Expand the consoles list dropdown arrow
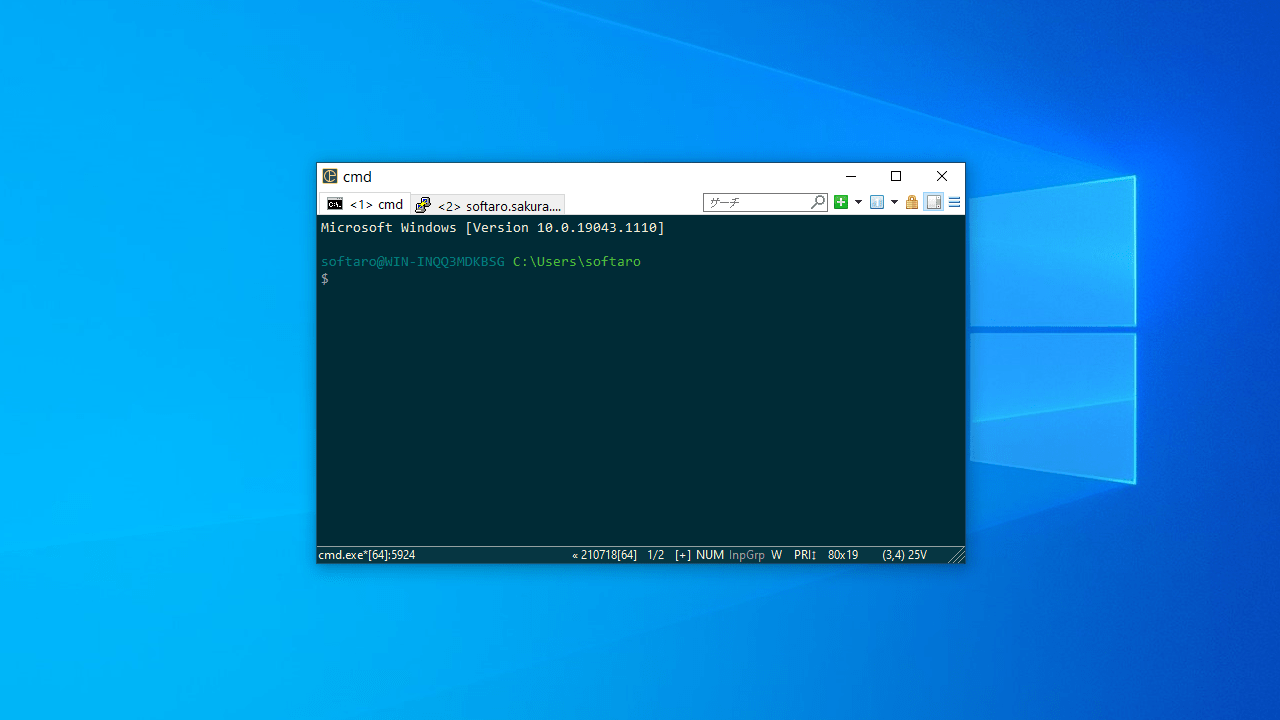Screen dimensions: 1280x720 [894, 203]
